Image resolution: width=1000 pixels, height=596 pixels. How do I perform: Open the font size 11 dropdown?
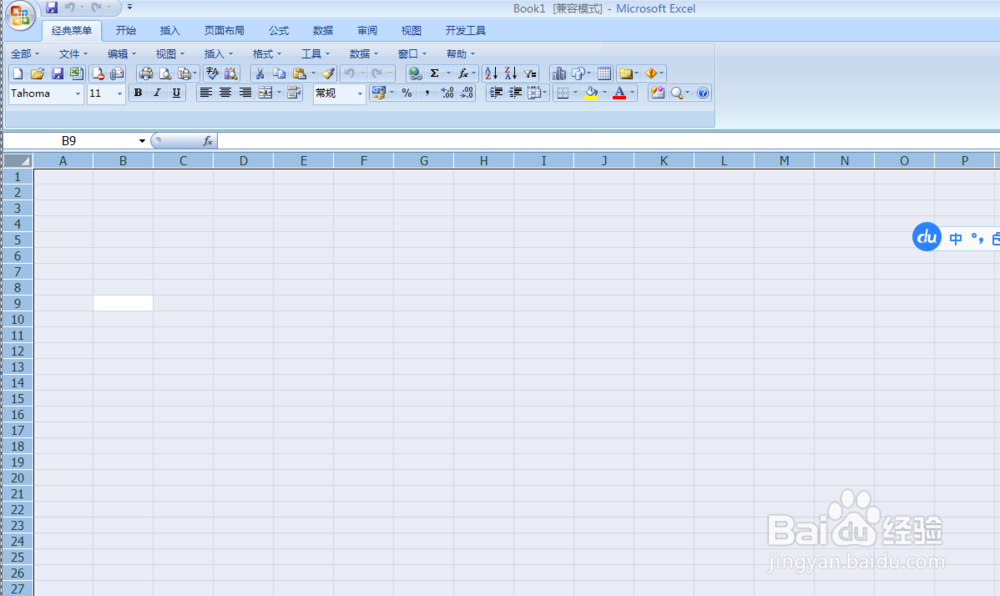click(x=119, y=94)
